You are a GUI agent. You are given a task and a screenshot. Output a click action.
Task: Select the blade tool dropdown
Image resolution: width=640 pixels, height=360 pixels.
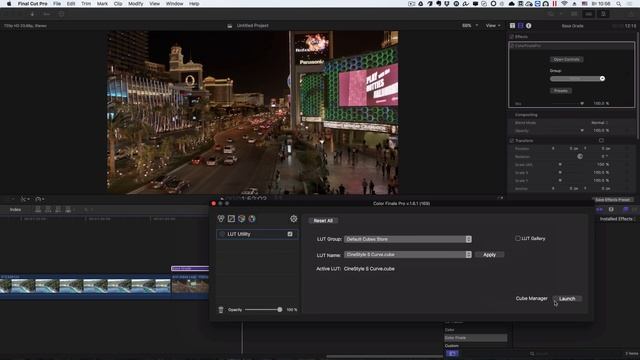[24, 199]
